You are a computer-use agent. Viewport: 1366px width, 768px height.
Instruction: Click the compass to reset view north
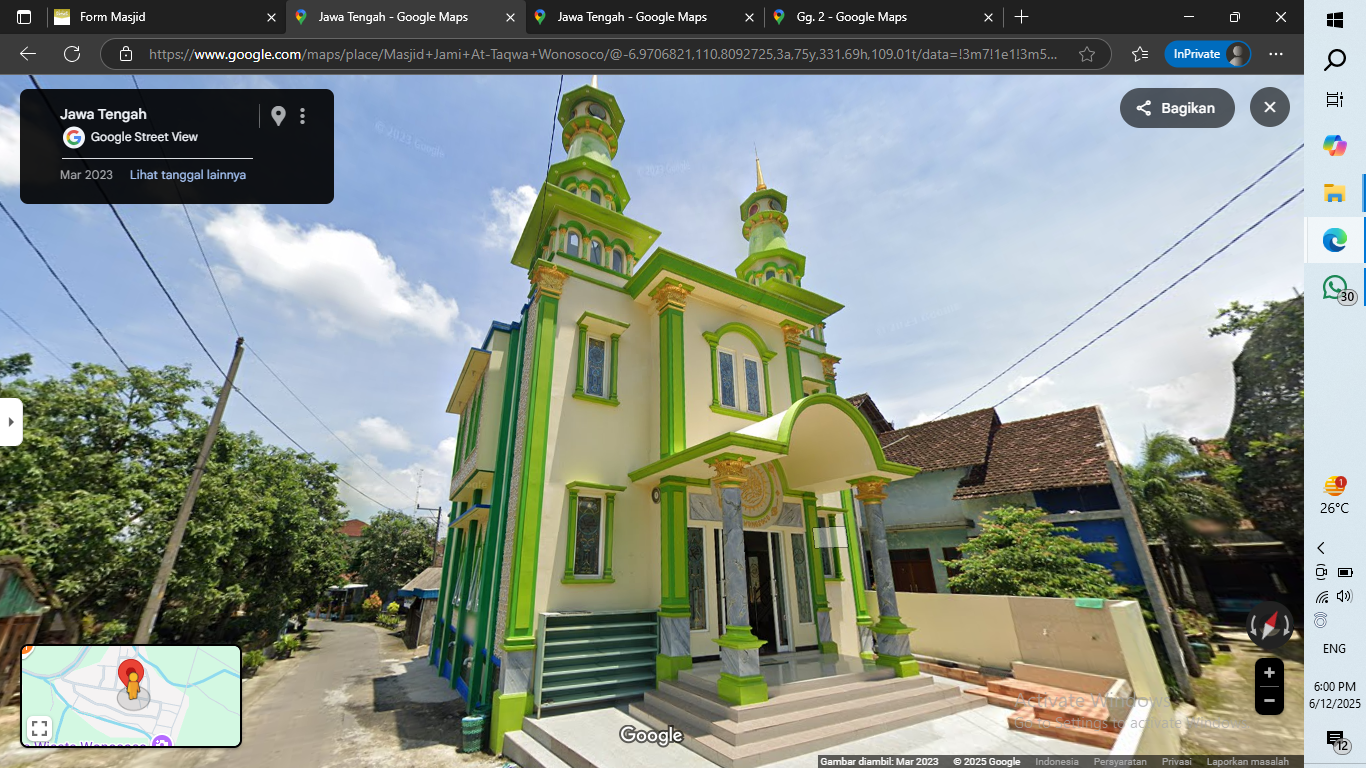pos(1270,627)
